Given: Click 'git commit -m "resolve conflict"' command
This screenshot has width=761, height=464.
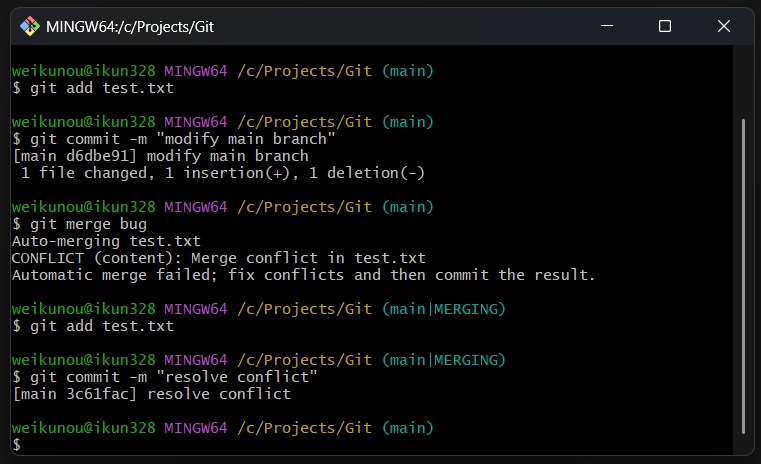Looking at the screenshot, I should (x=165, y=377).
